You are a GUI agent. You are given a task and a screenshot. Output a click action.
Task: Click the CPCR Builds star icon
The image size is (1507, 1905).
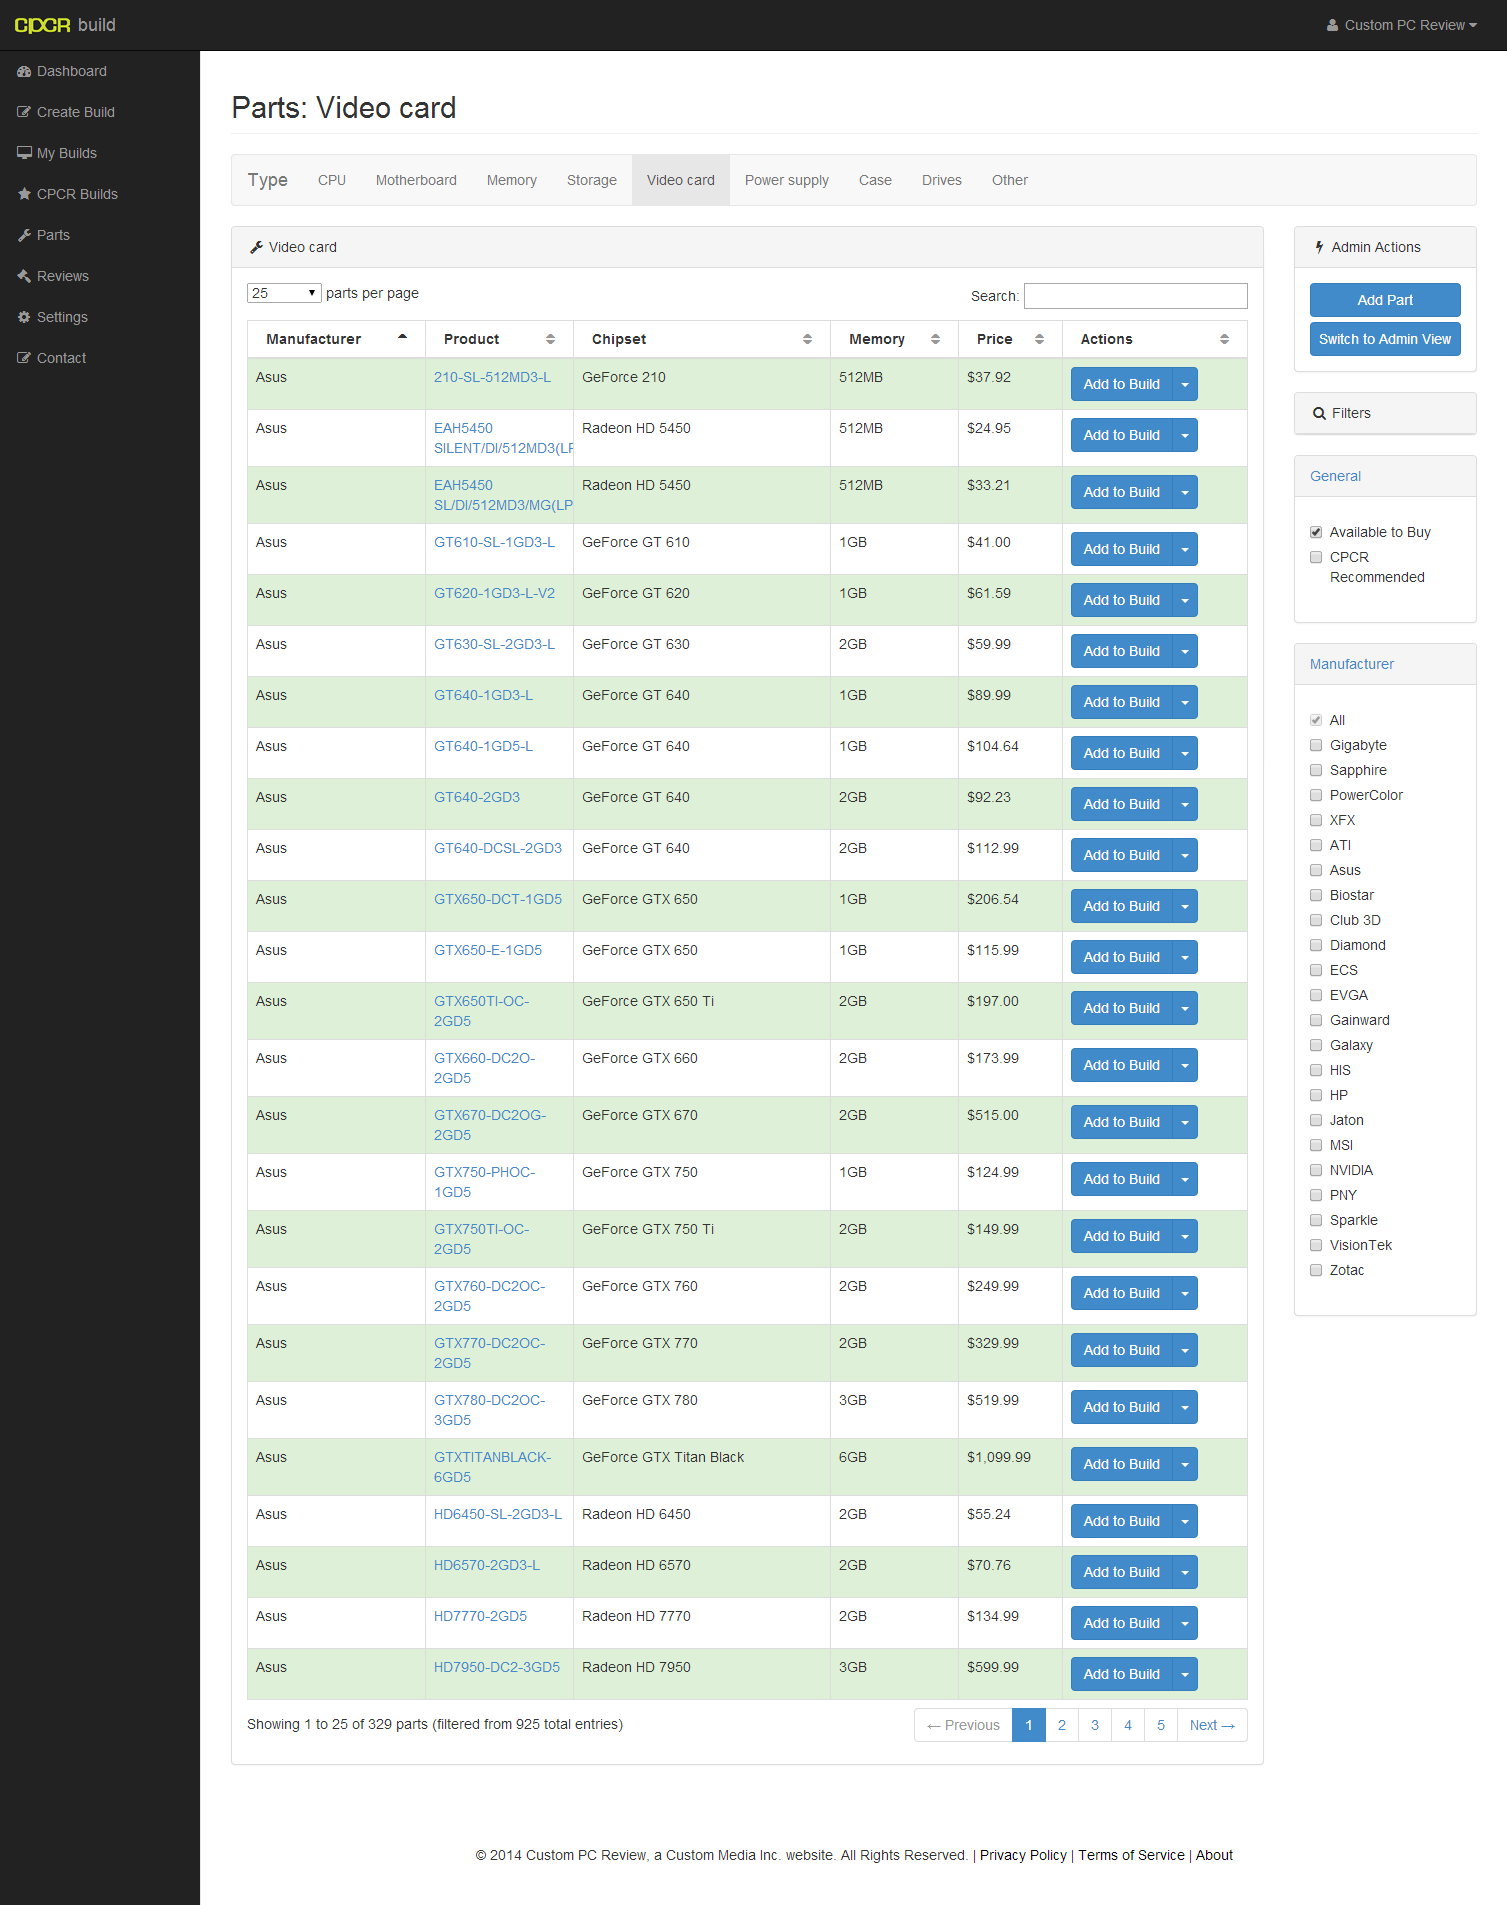tap(24, 194)
